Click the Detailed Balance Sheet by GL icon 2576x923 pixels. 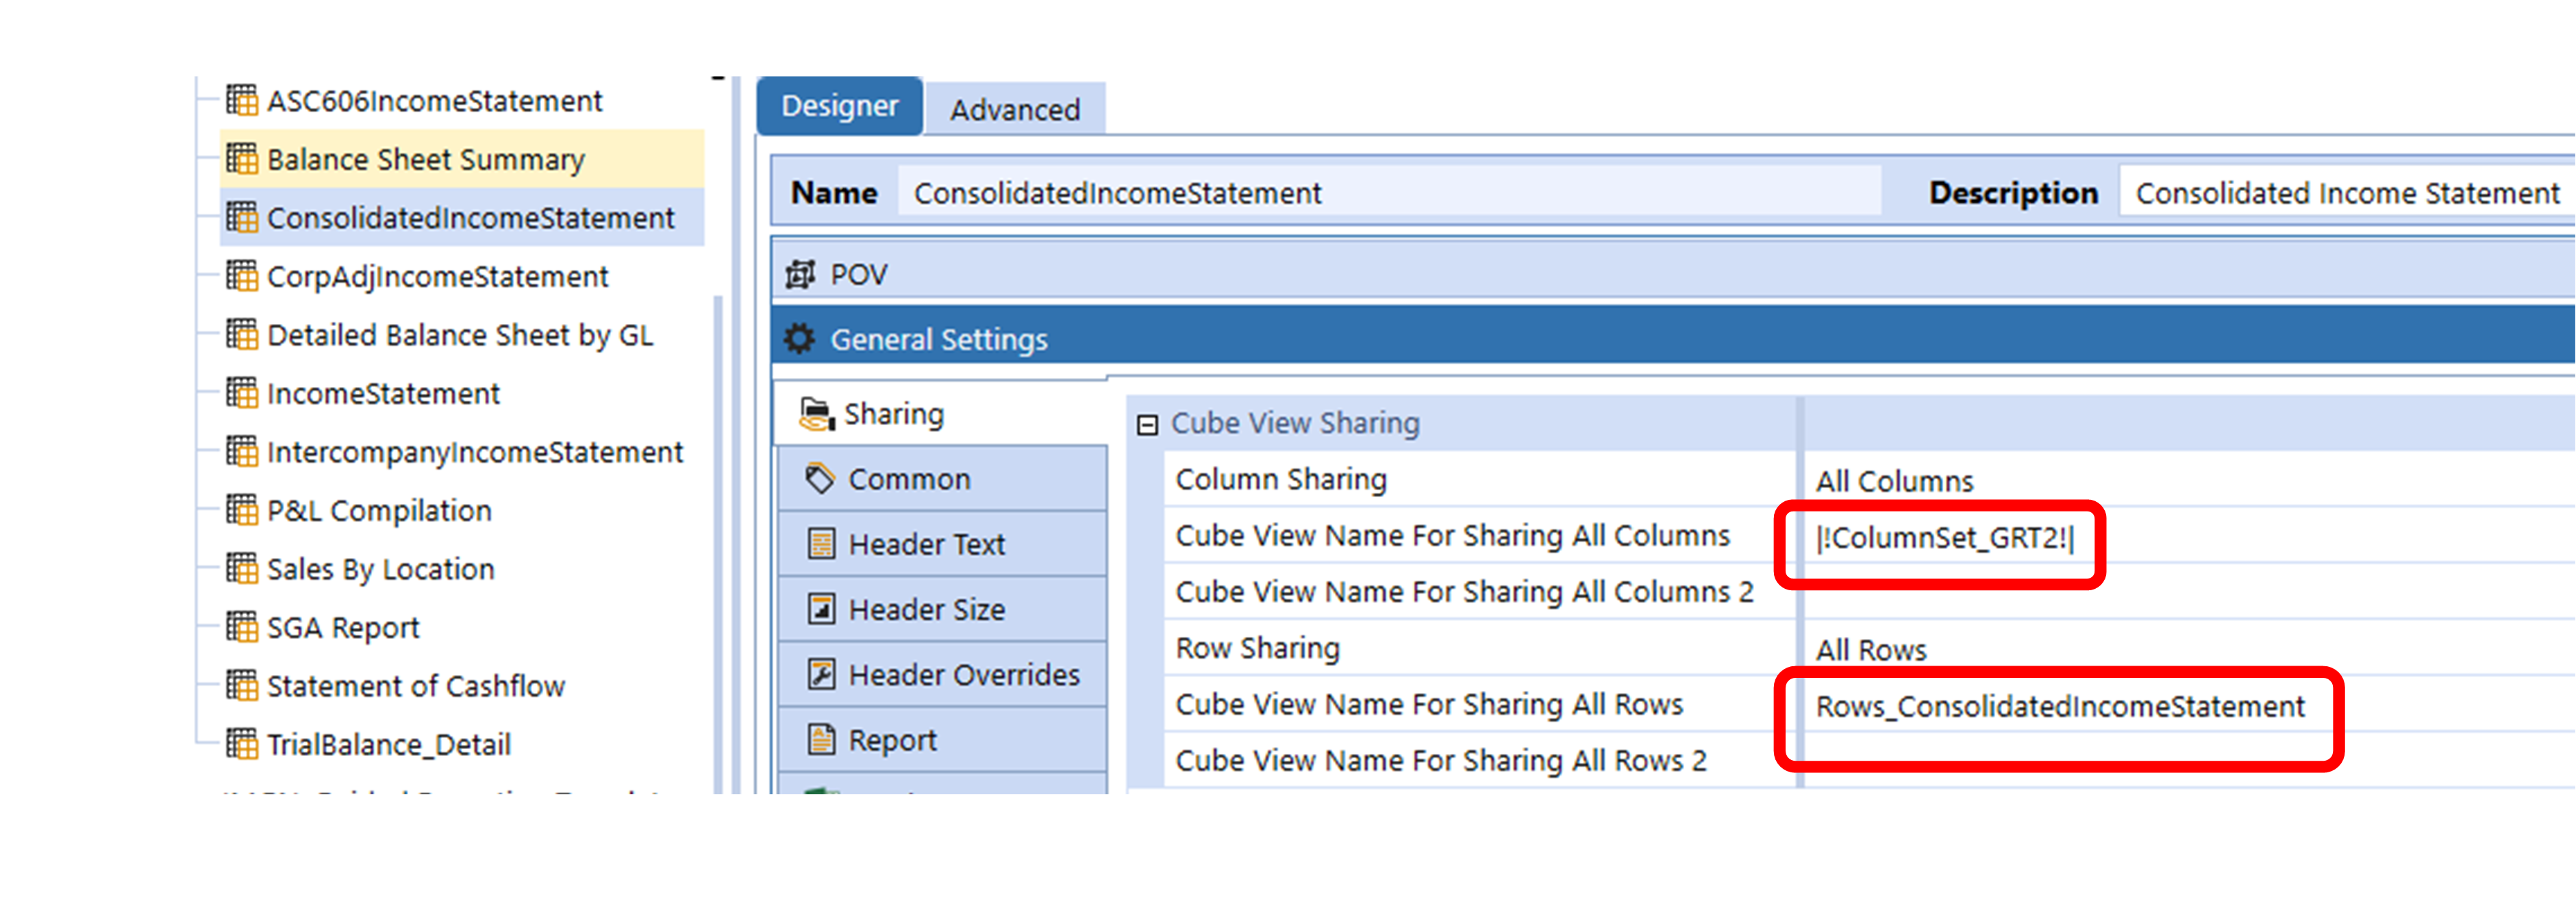click(x=241, y=334)
